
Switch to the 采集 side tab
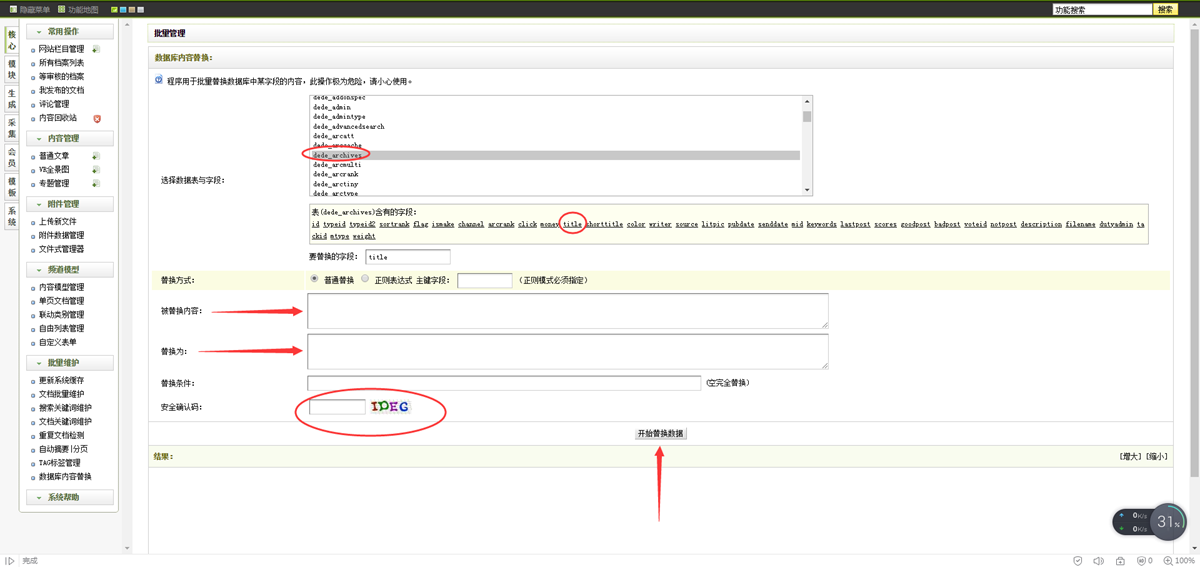pos(12,128)
